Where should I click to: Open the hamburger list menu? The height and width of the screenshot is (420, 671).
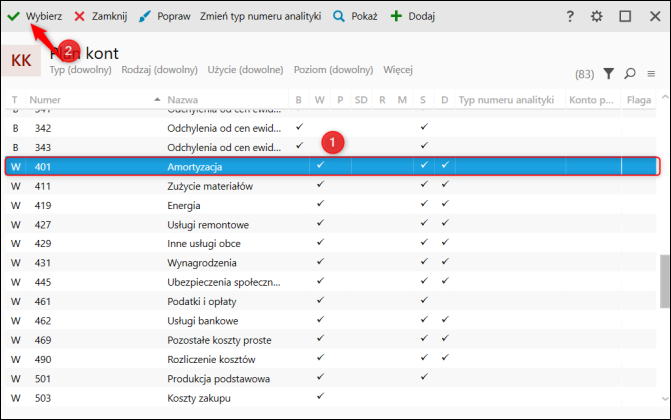pyautogui.click(x=651, y=73)
